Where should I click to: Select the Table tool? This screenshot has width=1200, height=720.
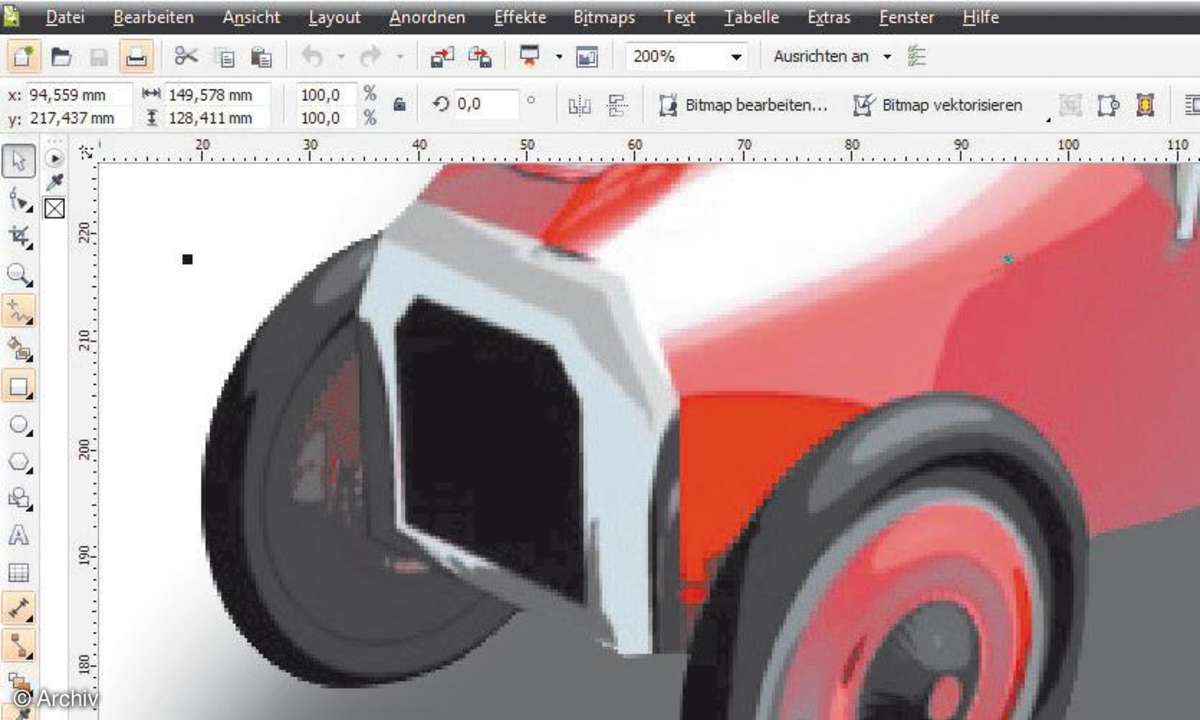(x=20, y=573)
